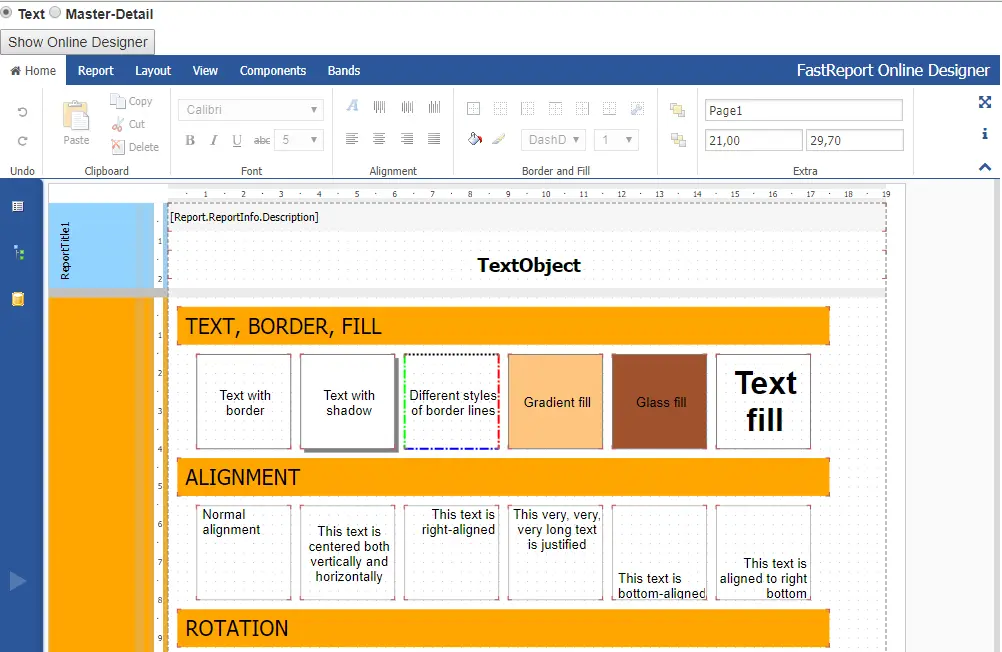Select the 'Normal alignment' text box
This screenshot has height=652, width=1002.
pyautogui.click(x=243, y=552)
